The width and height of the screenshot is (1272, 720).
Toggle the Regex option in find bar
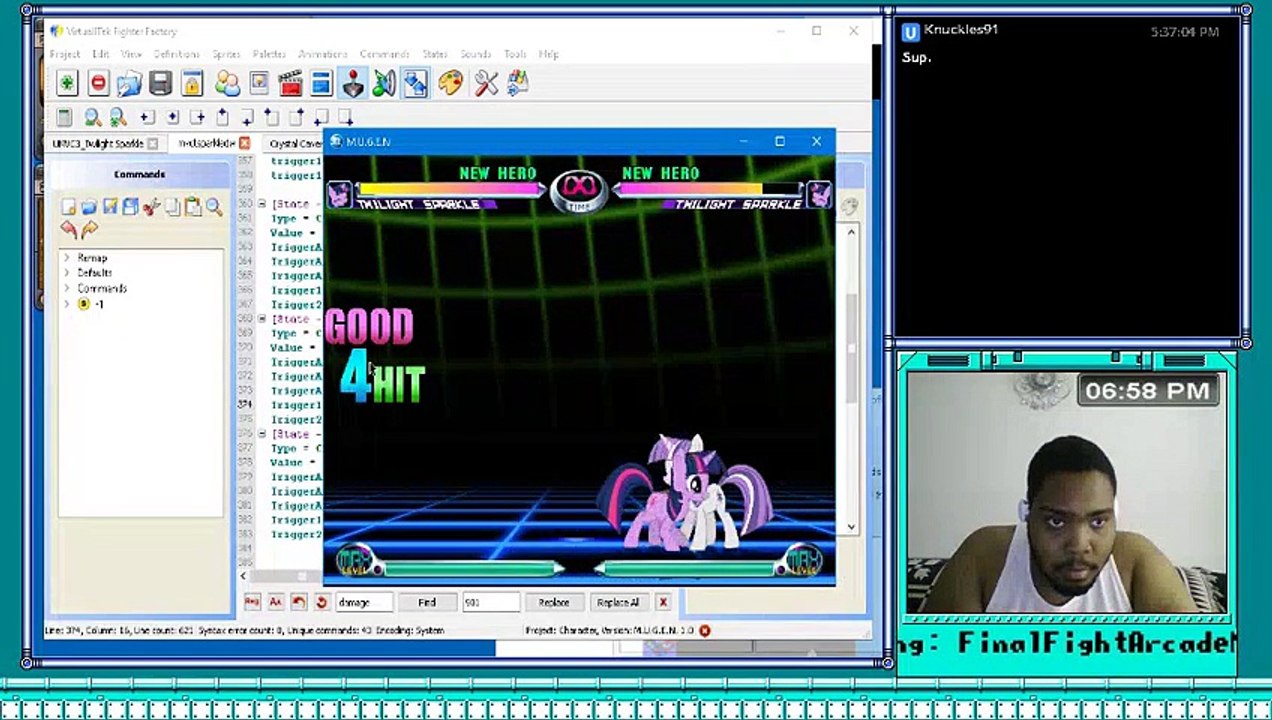click(x=252, y=602)
